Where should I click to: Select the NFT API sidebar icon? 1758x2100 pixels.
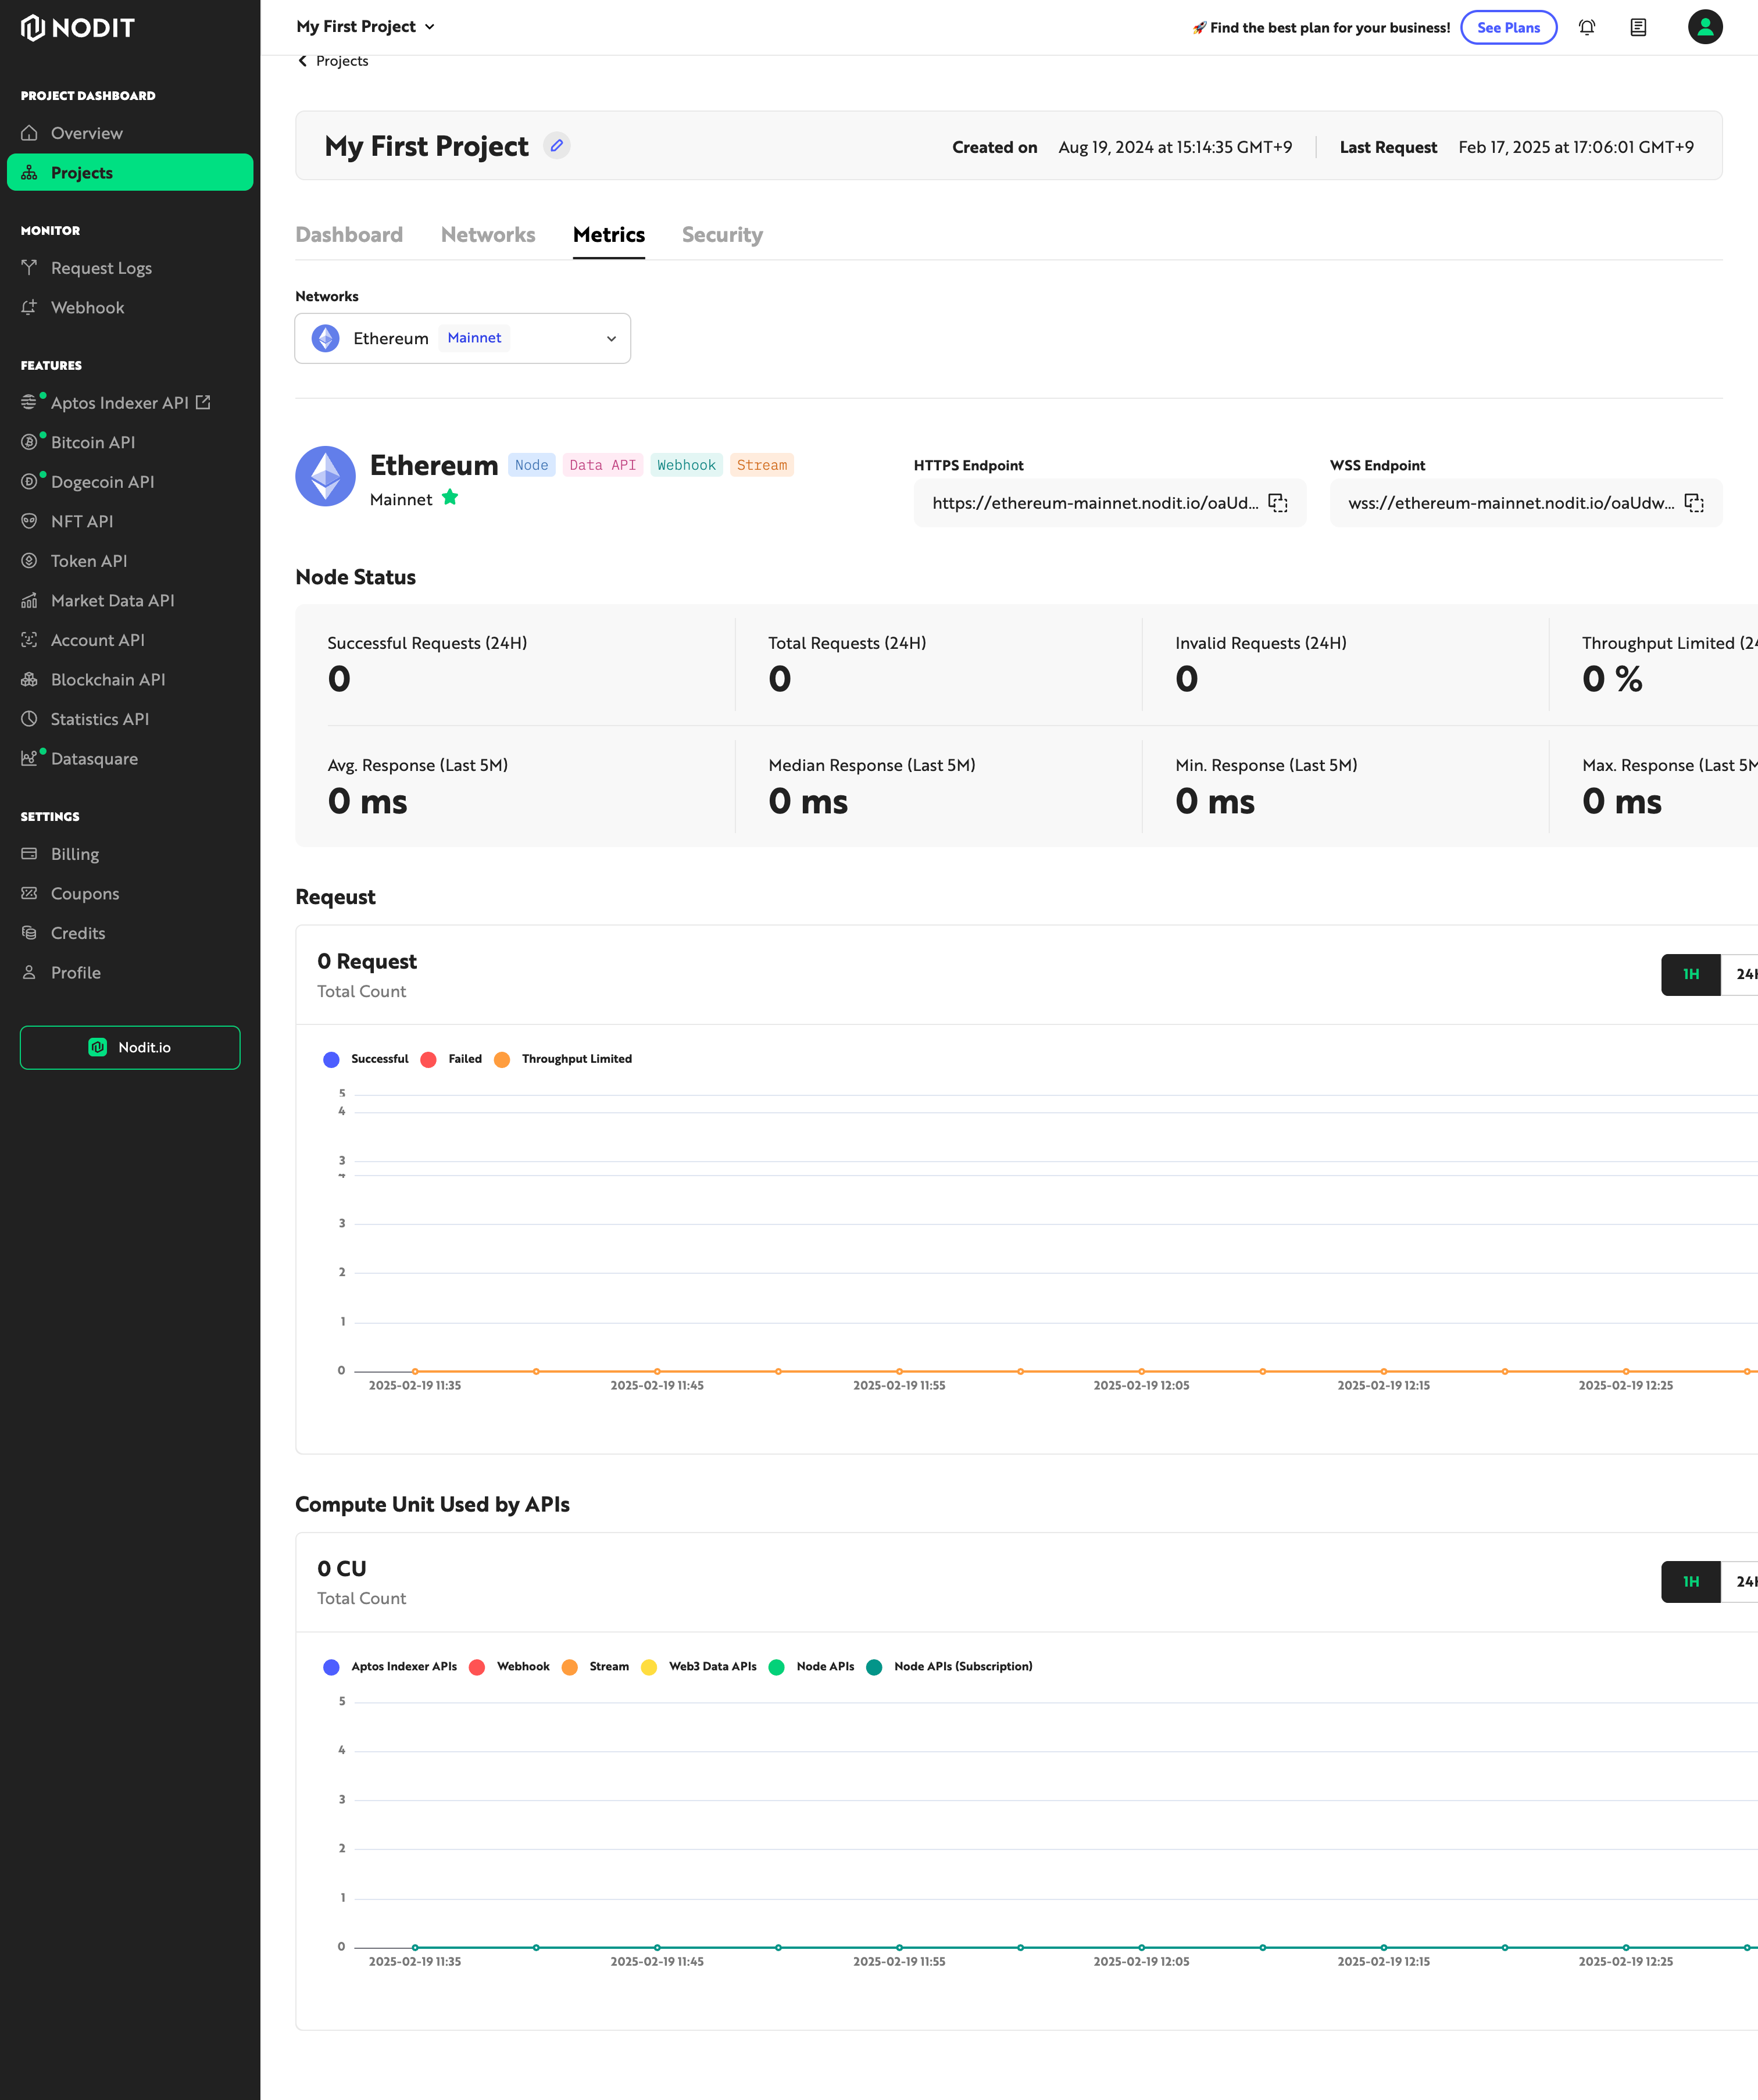tap(30, 521)
